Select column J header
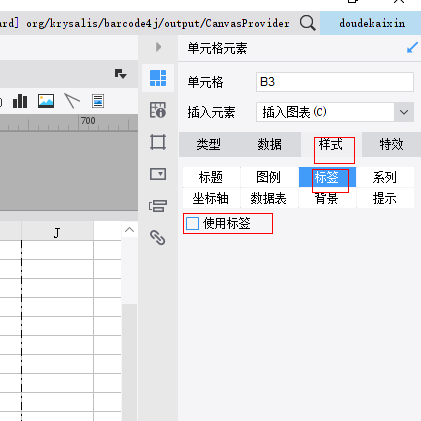 click(57, 231)
